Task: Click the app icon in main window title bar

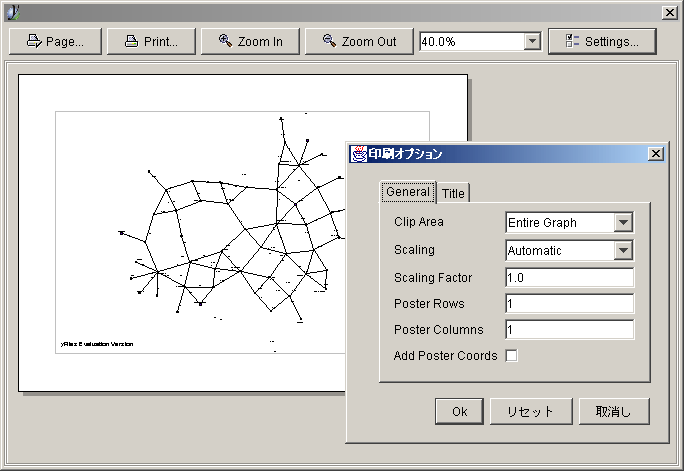Action: coord(12,12)
